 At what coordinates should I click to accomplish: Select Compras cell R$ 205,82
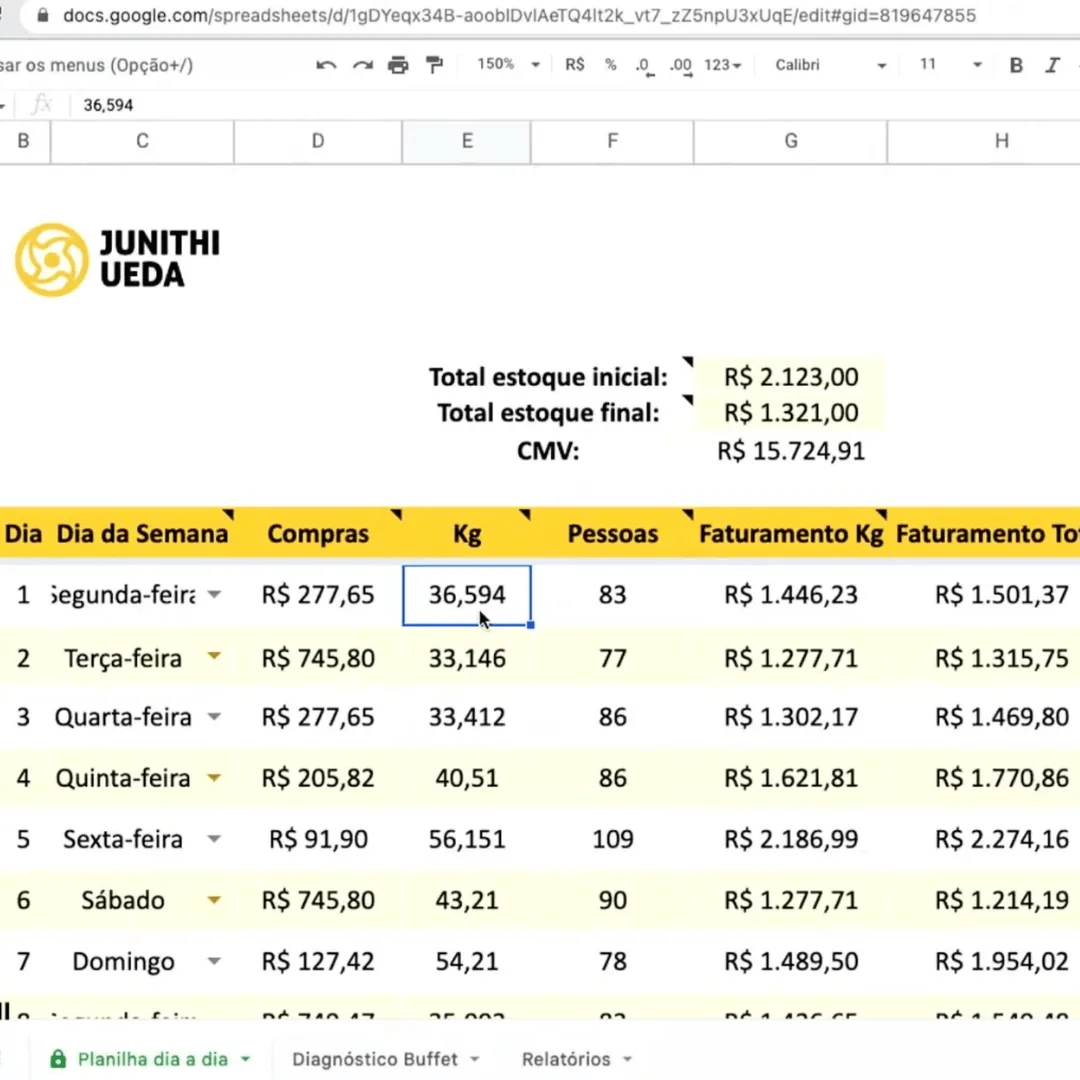[x=318, y=778]
